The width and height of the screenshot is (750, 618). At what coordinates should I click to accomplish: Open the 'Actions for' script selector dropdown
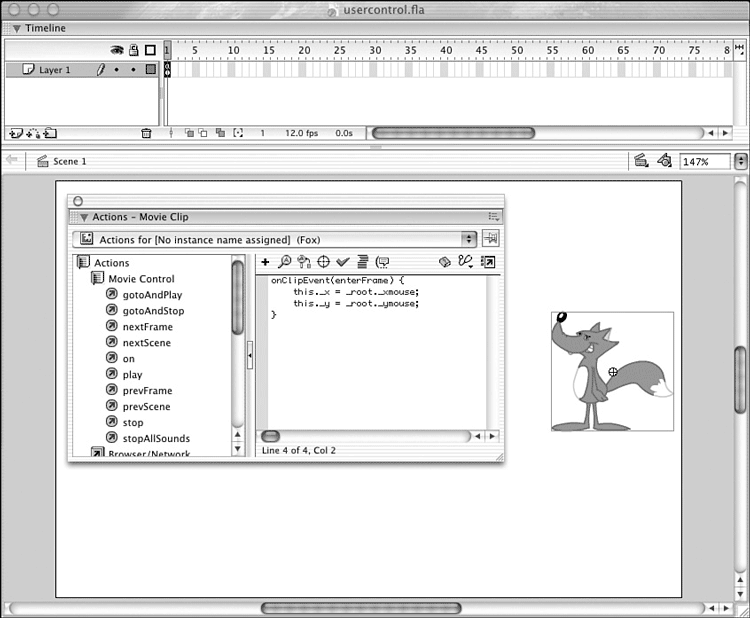468,240
